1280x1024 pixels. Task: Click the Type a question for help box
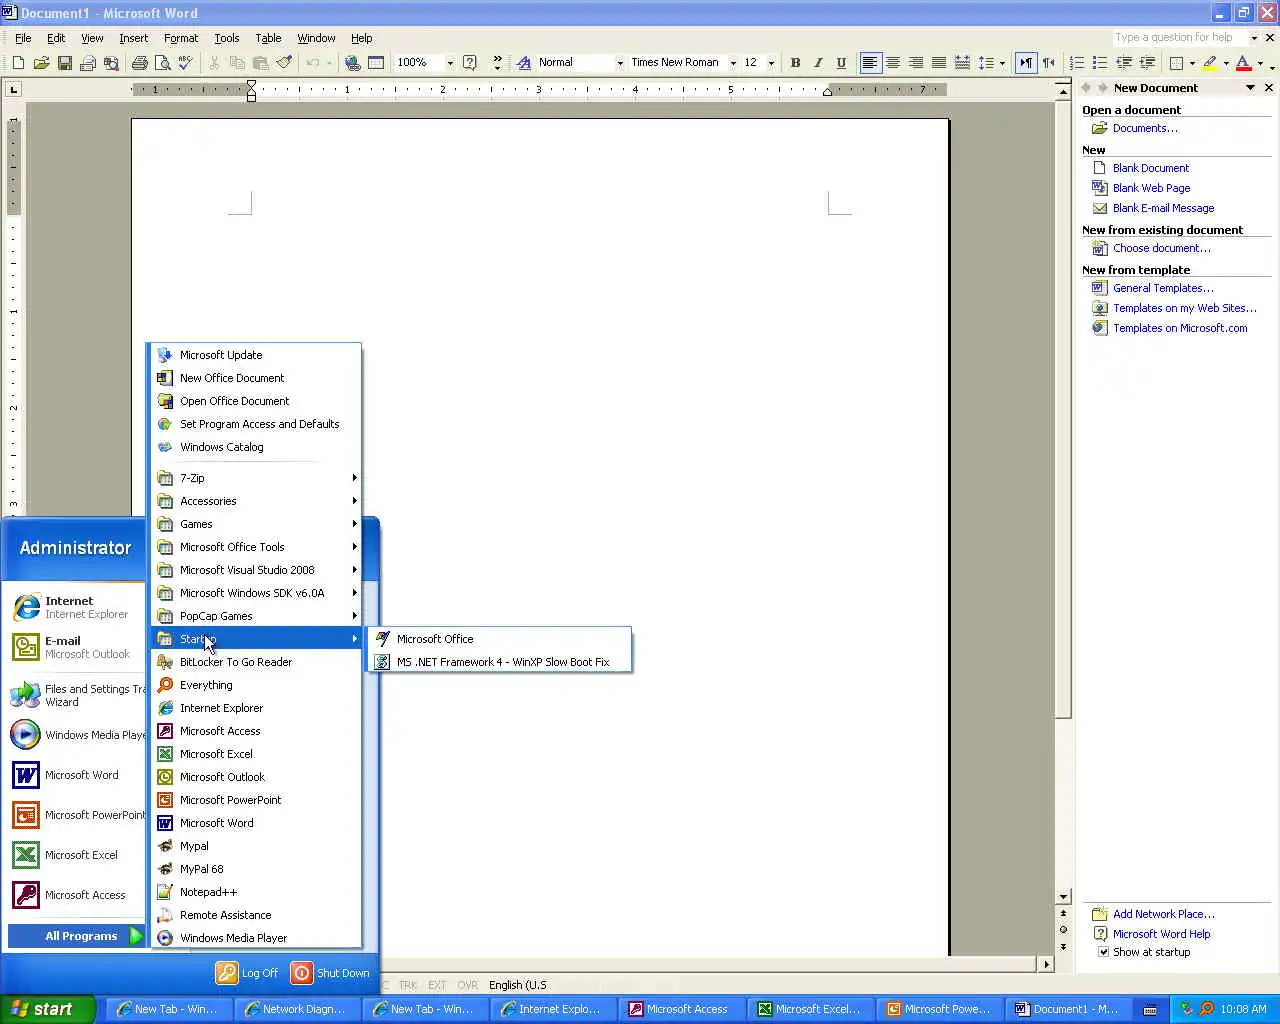click(1180, 37)
